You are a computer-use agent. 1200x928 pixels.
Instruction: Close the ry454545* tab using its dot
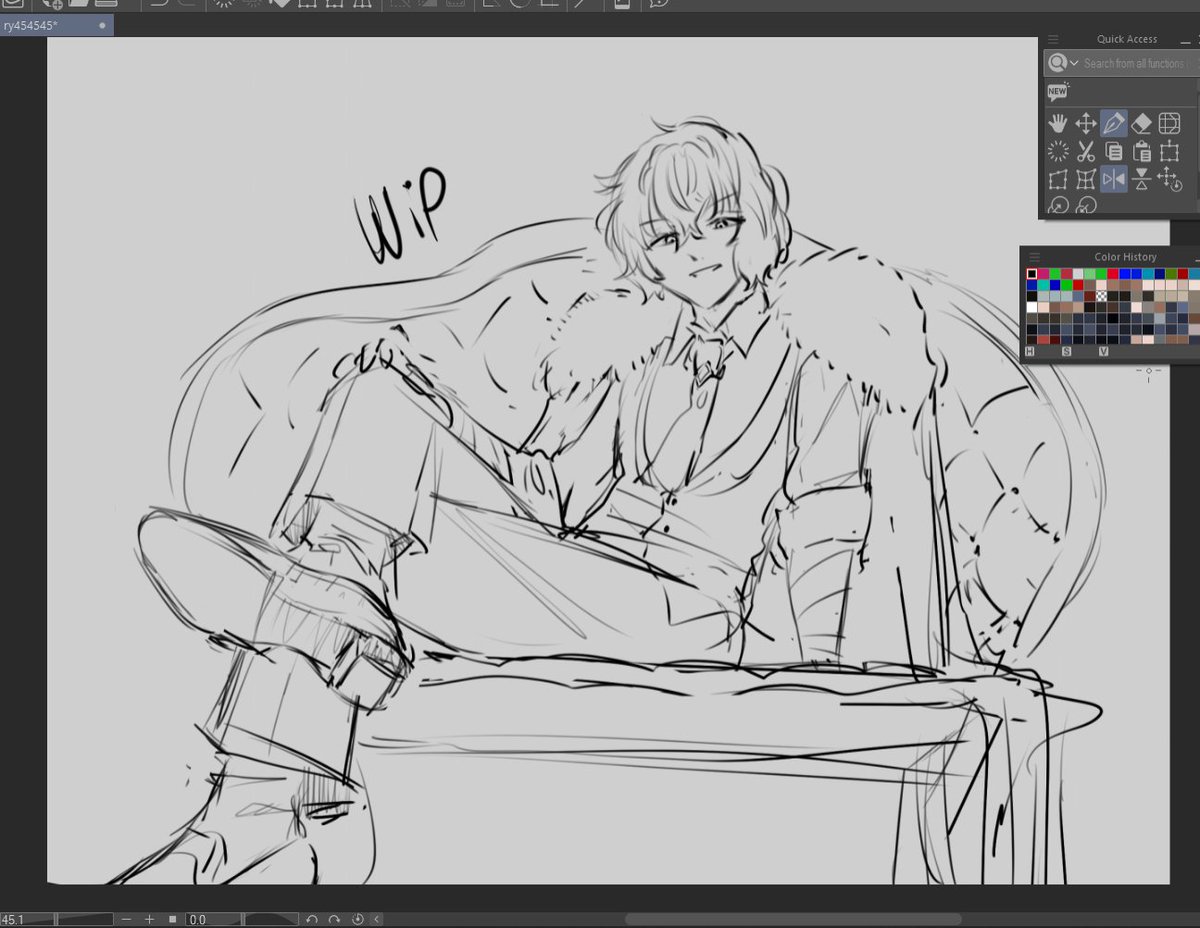coord(103,26)
